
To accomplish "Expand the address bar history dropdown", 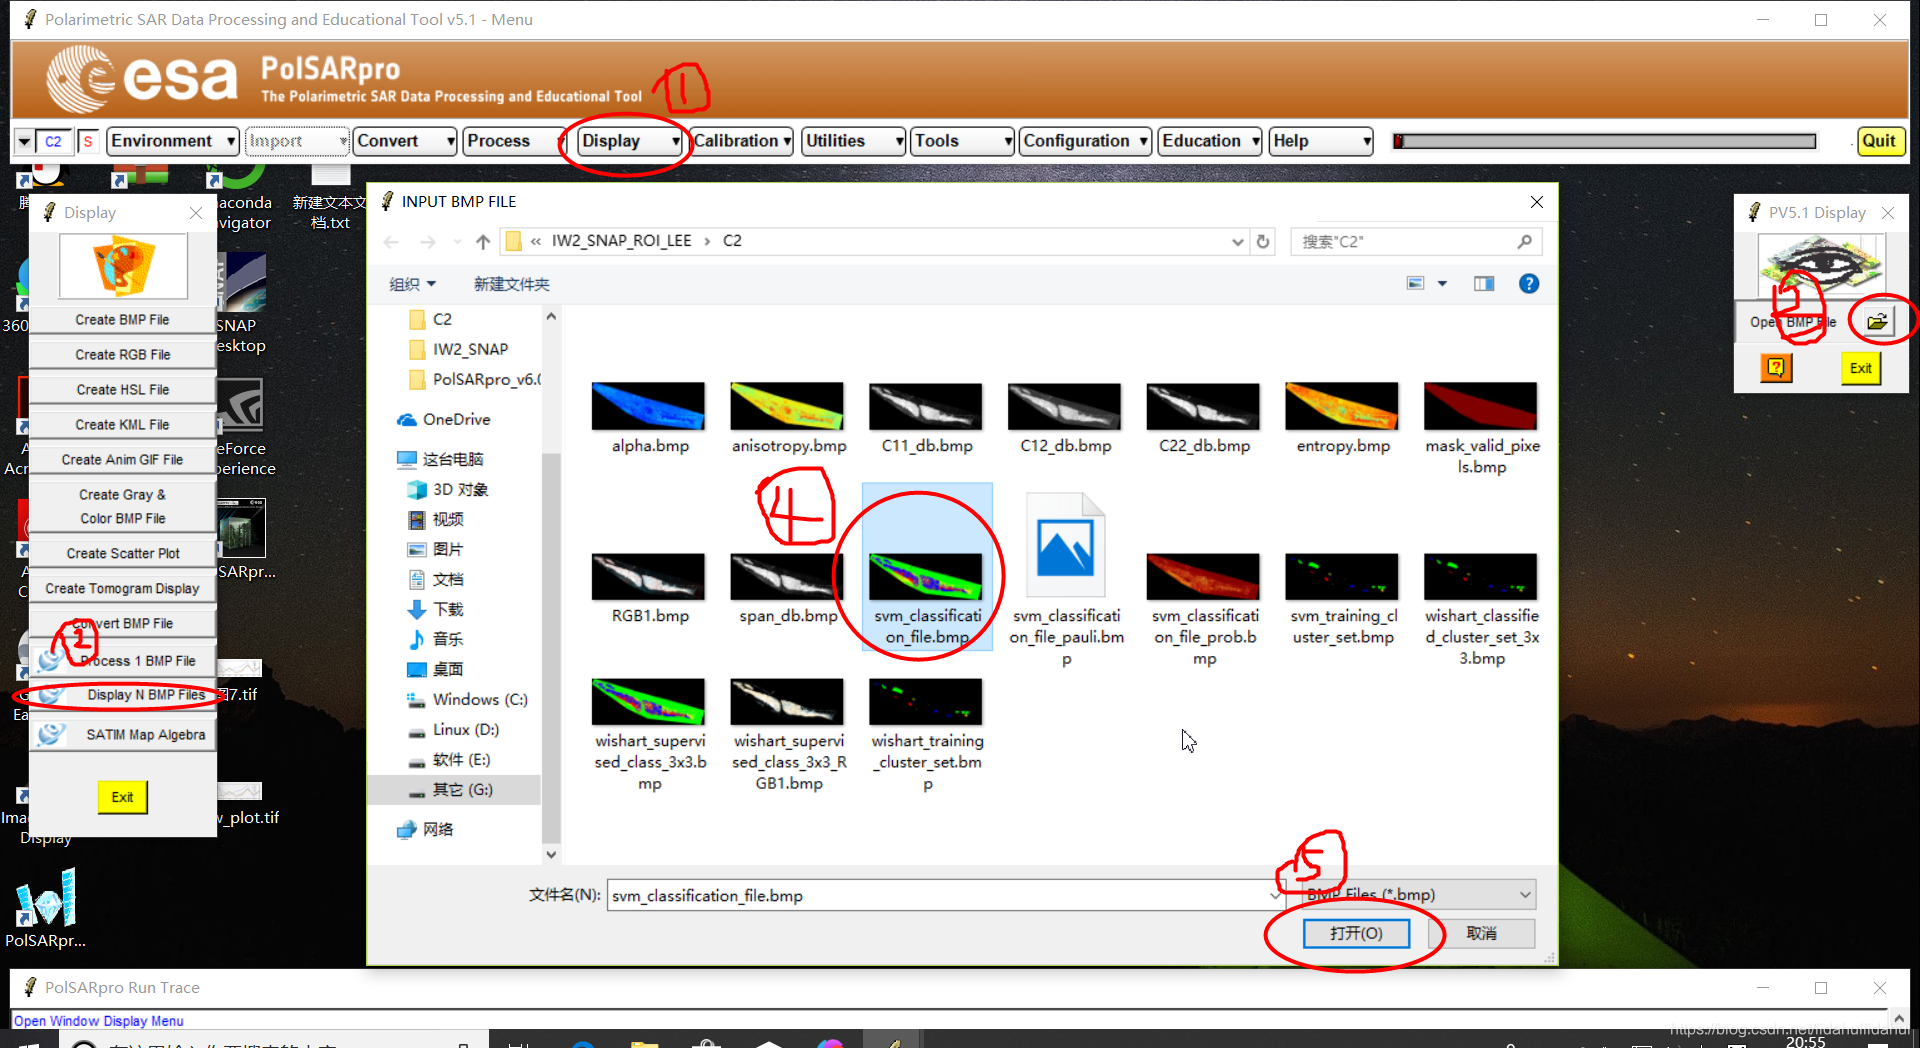I will coord(1238,241).
